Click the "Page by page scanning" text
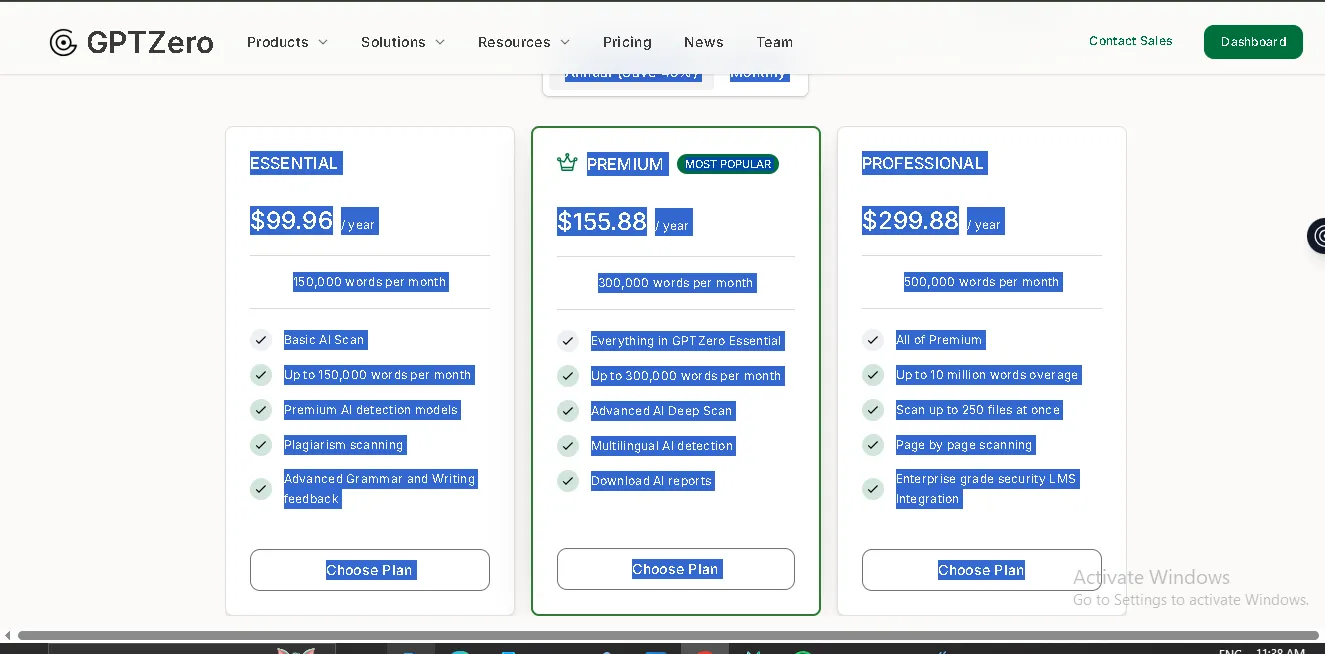This screenshot has height=654, width=1325. point(964,445)
